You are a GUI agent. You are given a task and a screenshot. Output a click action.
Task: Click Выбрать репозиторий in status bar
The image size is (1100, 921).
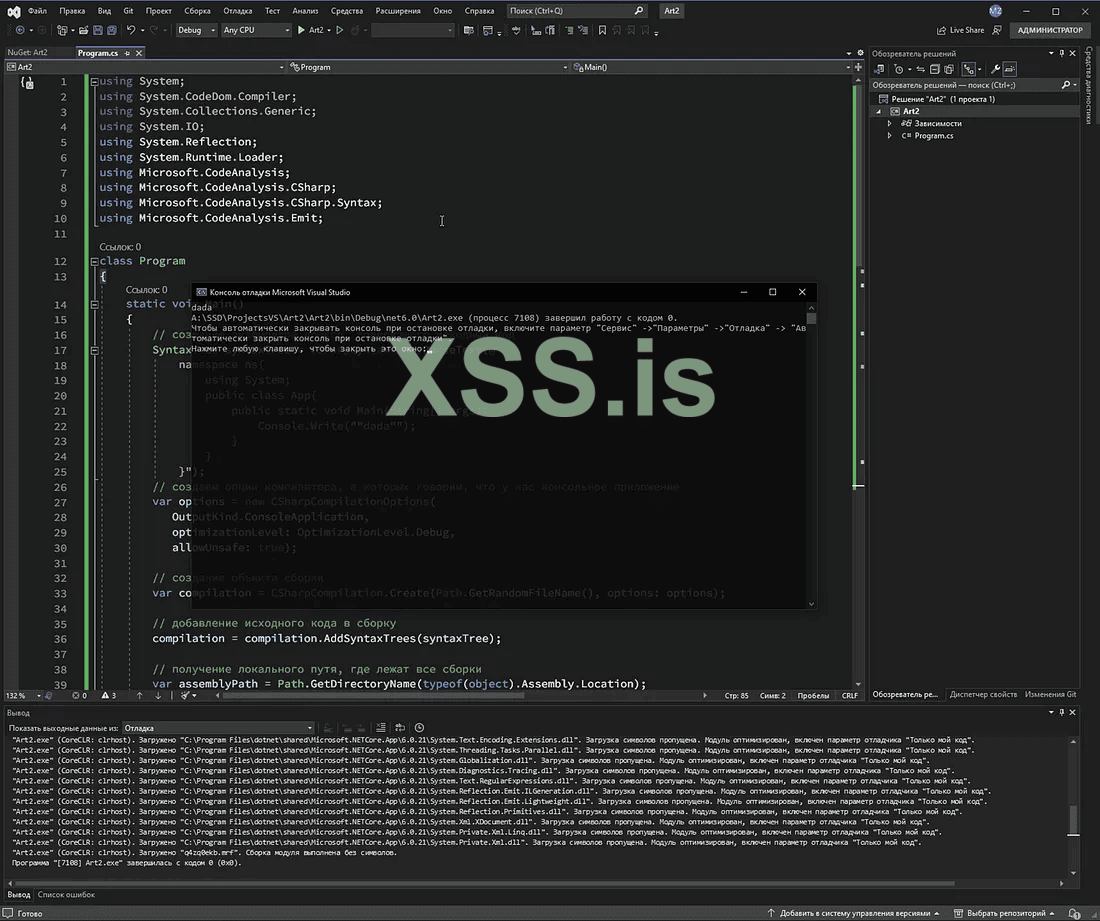pyautogui.click(x=1005, y=913)
